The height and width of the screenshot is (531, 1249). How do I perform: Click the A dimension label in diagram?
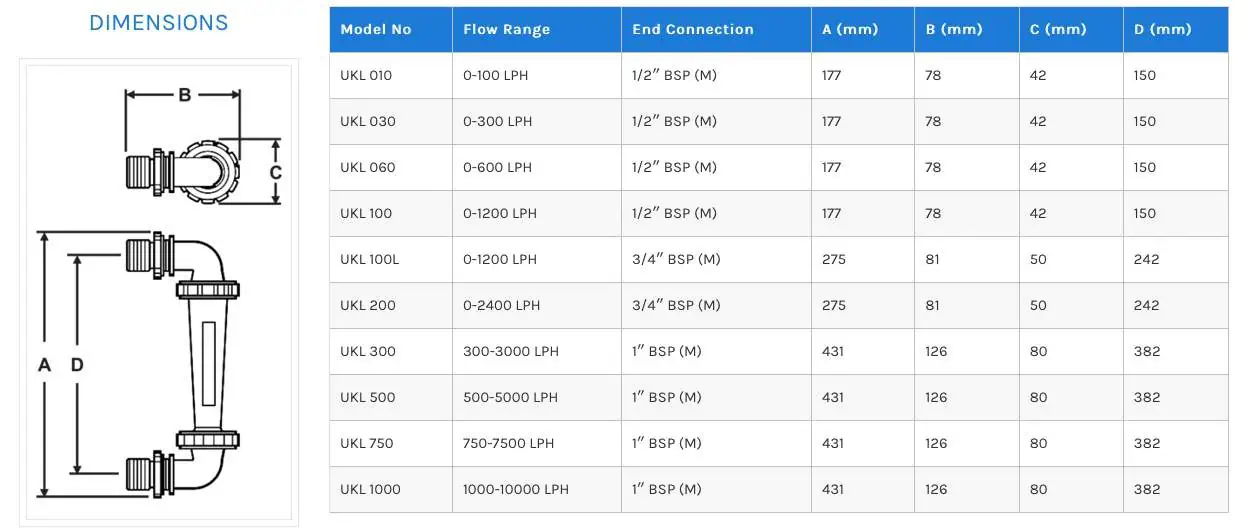(44, 366)
